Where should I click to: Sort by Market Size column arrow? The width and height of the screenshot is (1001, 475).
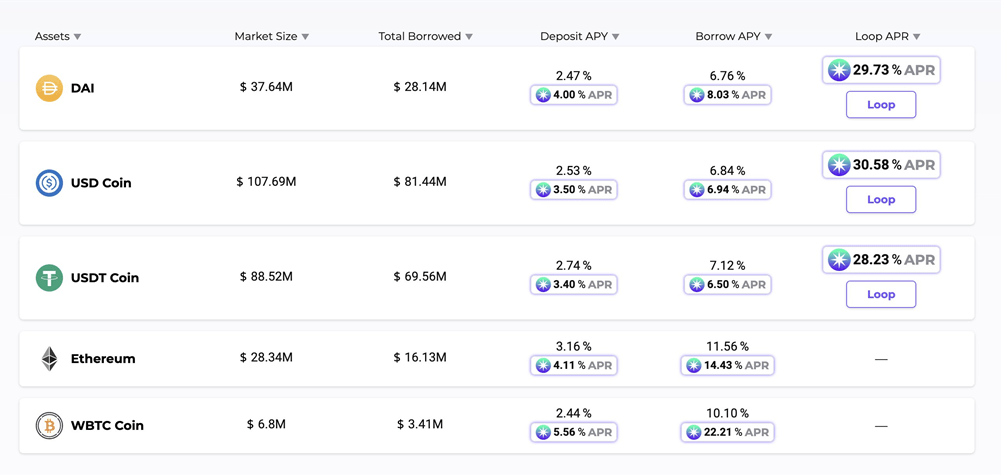pos(305,37)
